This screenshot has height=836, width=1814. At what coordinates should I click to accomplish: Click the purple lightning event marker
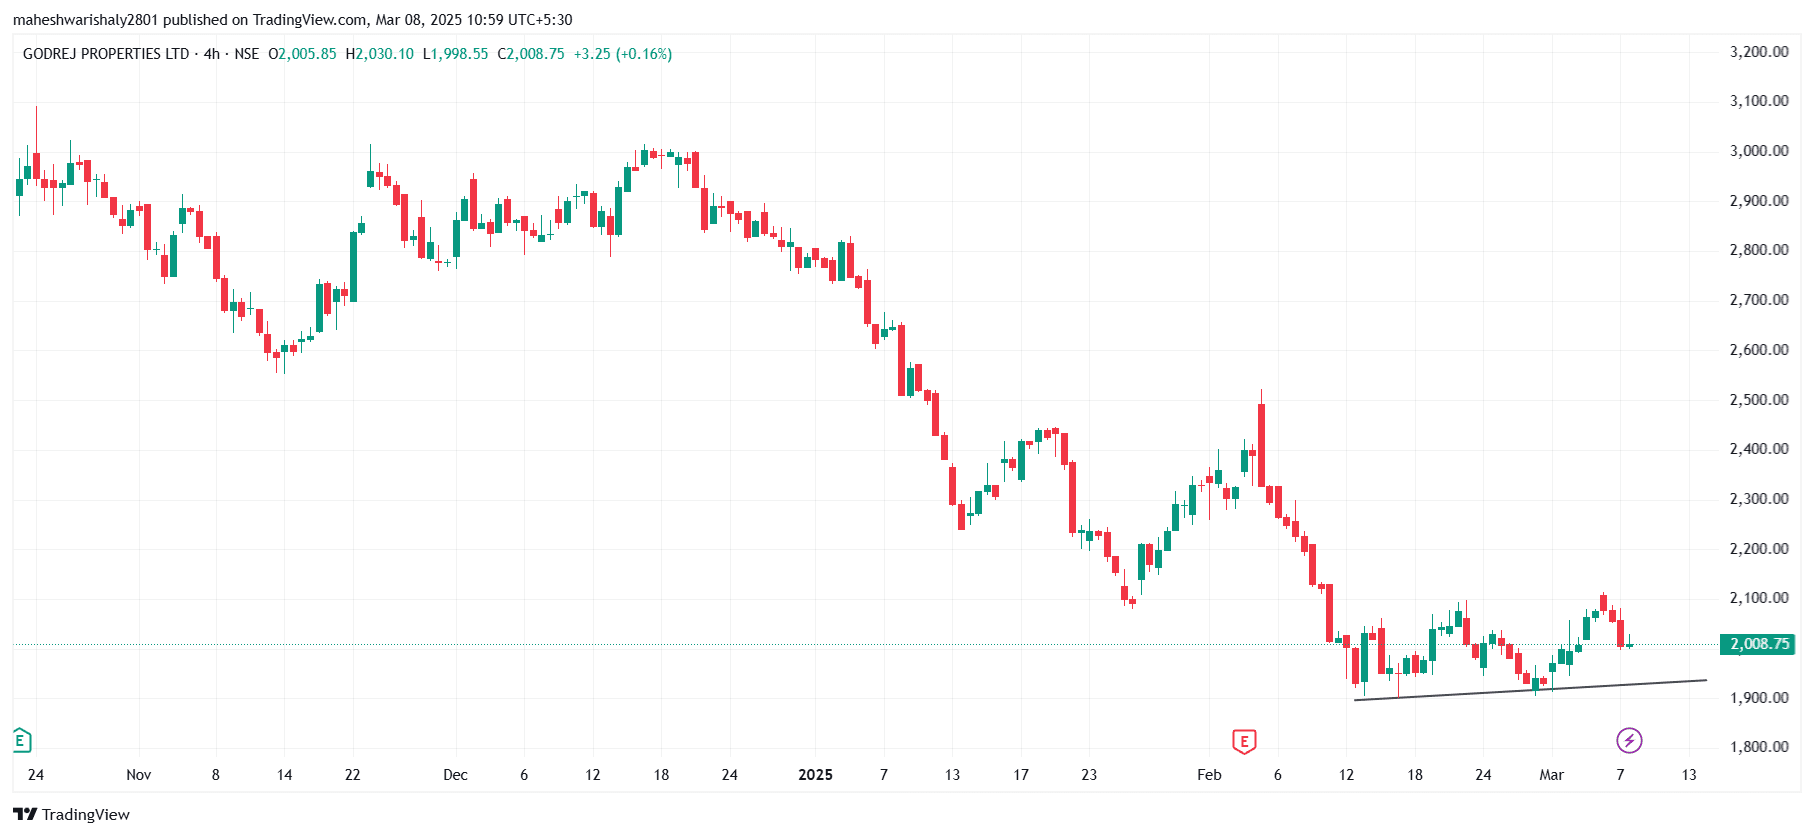(1629, 741)
